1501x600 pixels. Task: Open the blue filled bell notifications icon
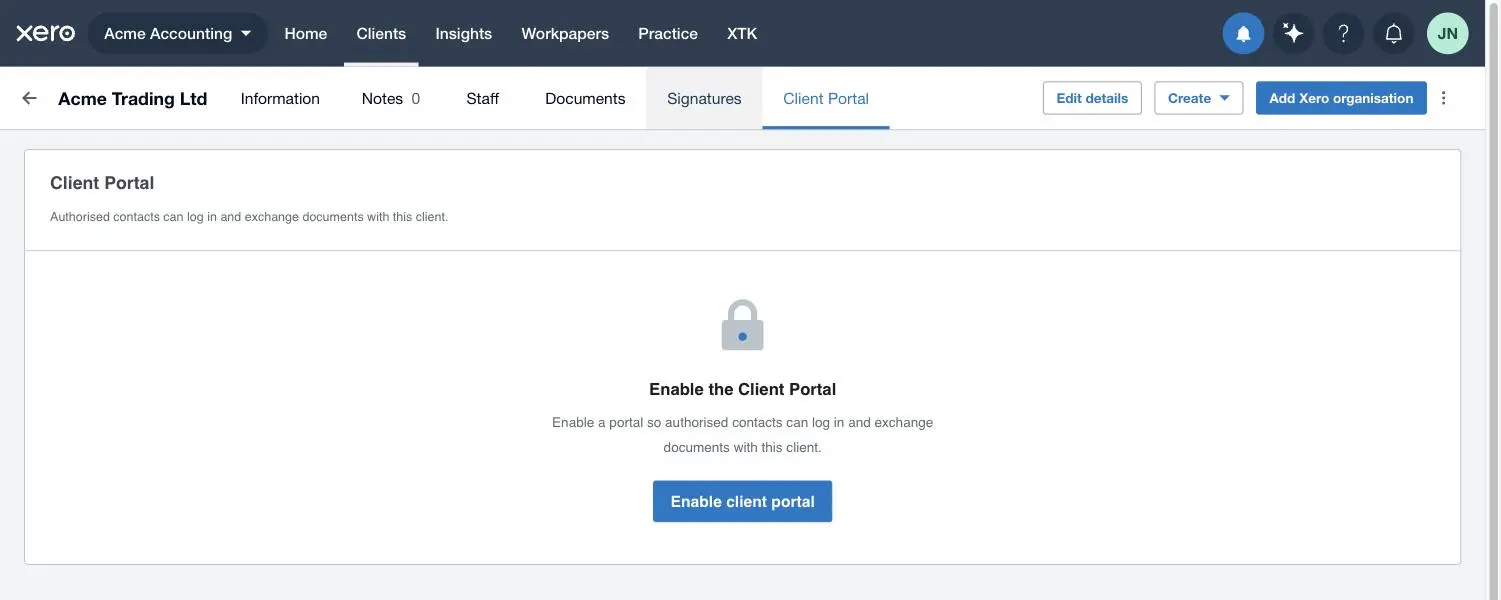click(x=1243, y=34)
